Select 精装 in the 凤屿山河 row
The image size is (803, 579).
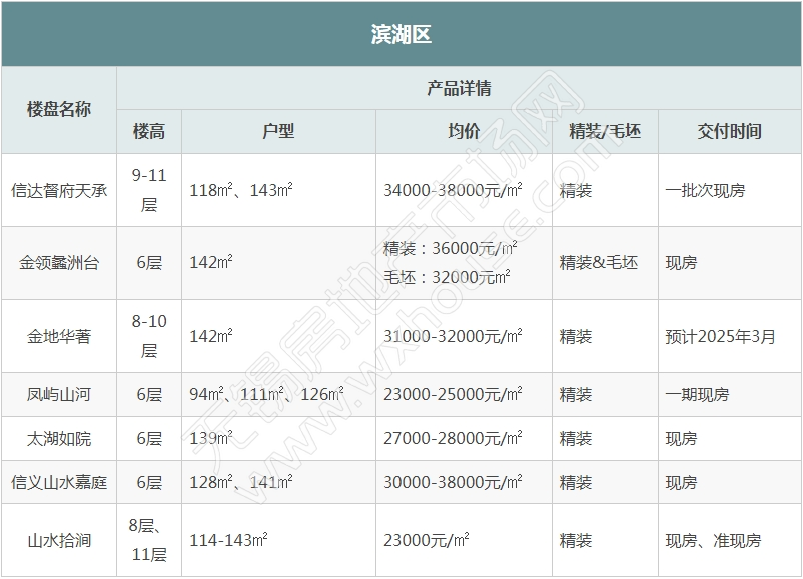pyautogui.click(x=576, y=395)
